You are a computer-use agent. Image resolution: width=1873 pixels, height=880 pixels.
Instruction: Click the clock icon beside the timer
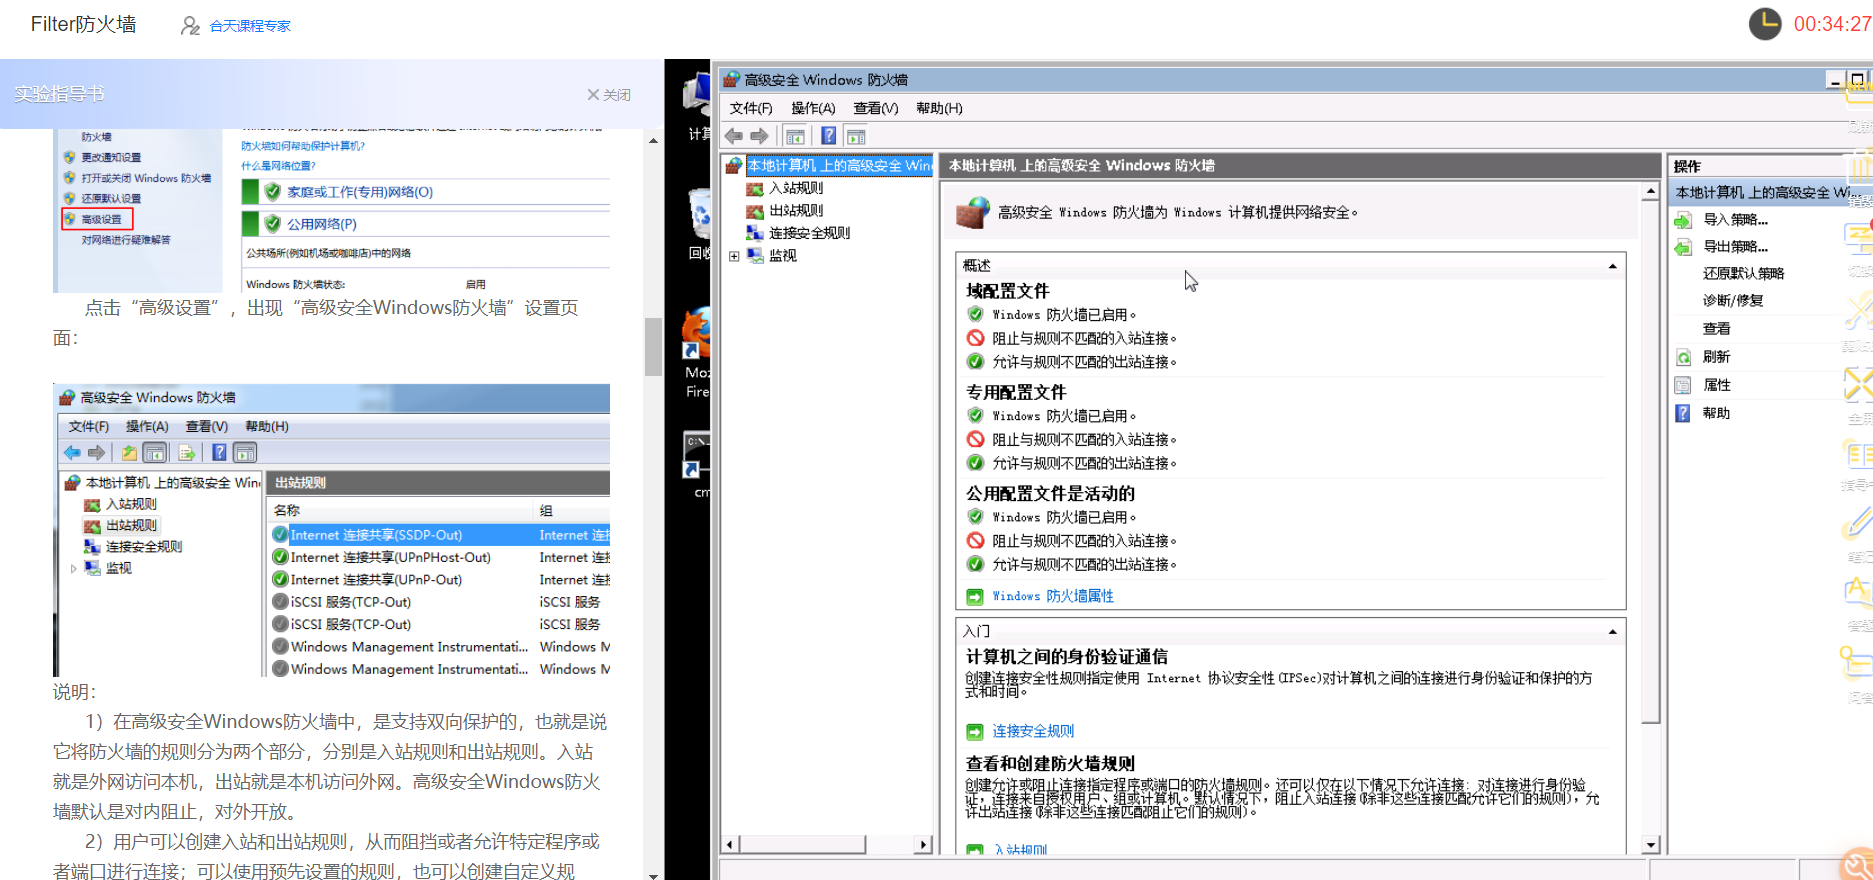[x=1765, y=24]
